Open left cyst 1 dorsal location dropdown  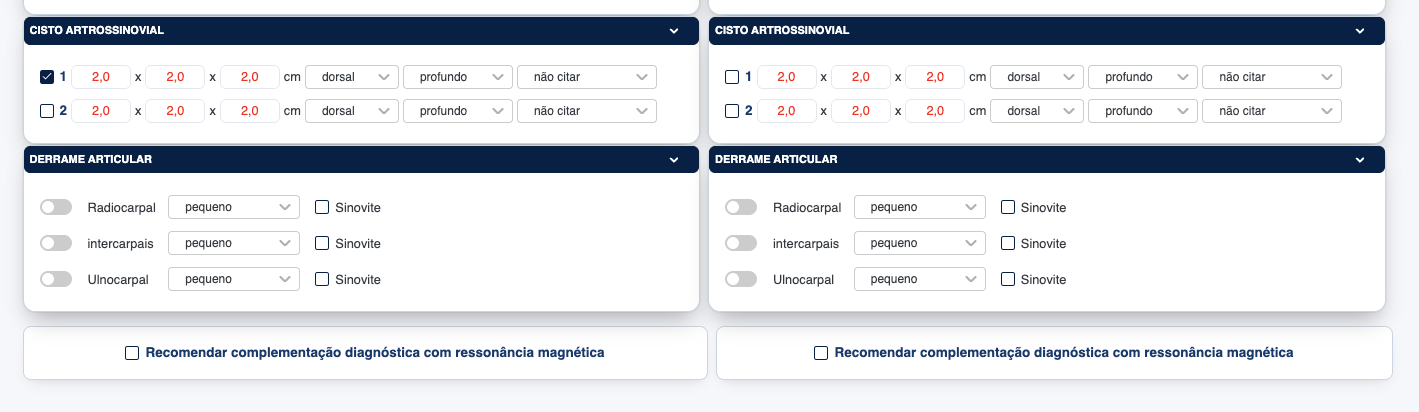[x=351, y=77]
